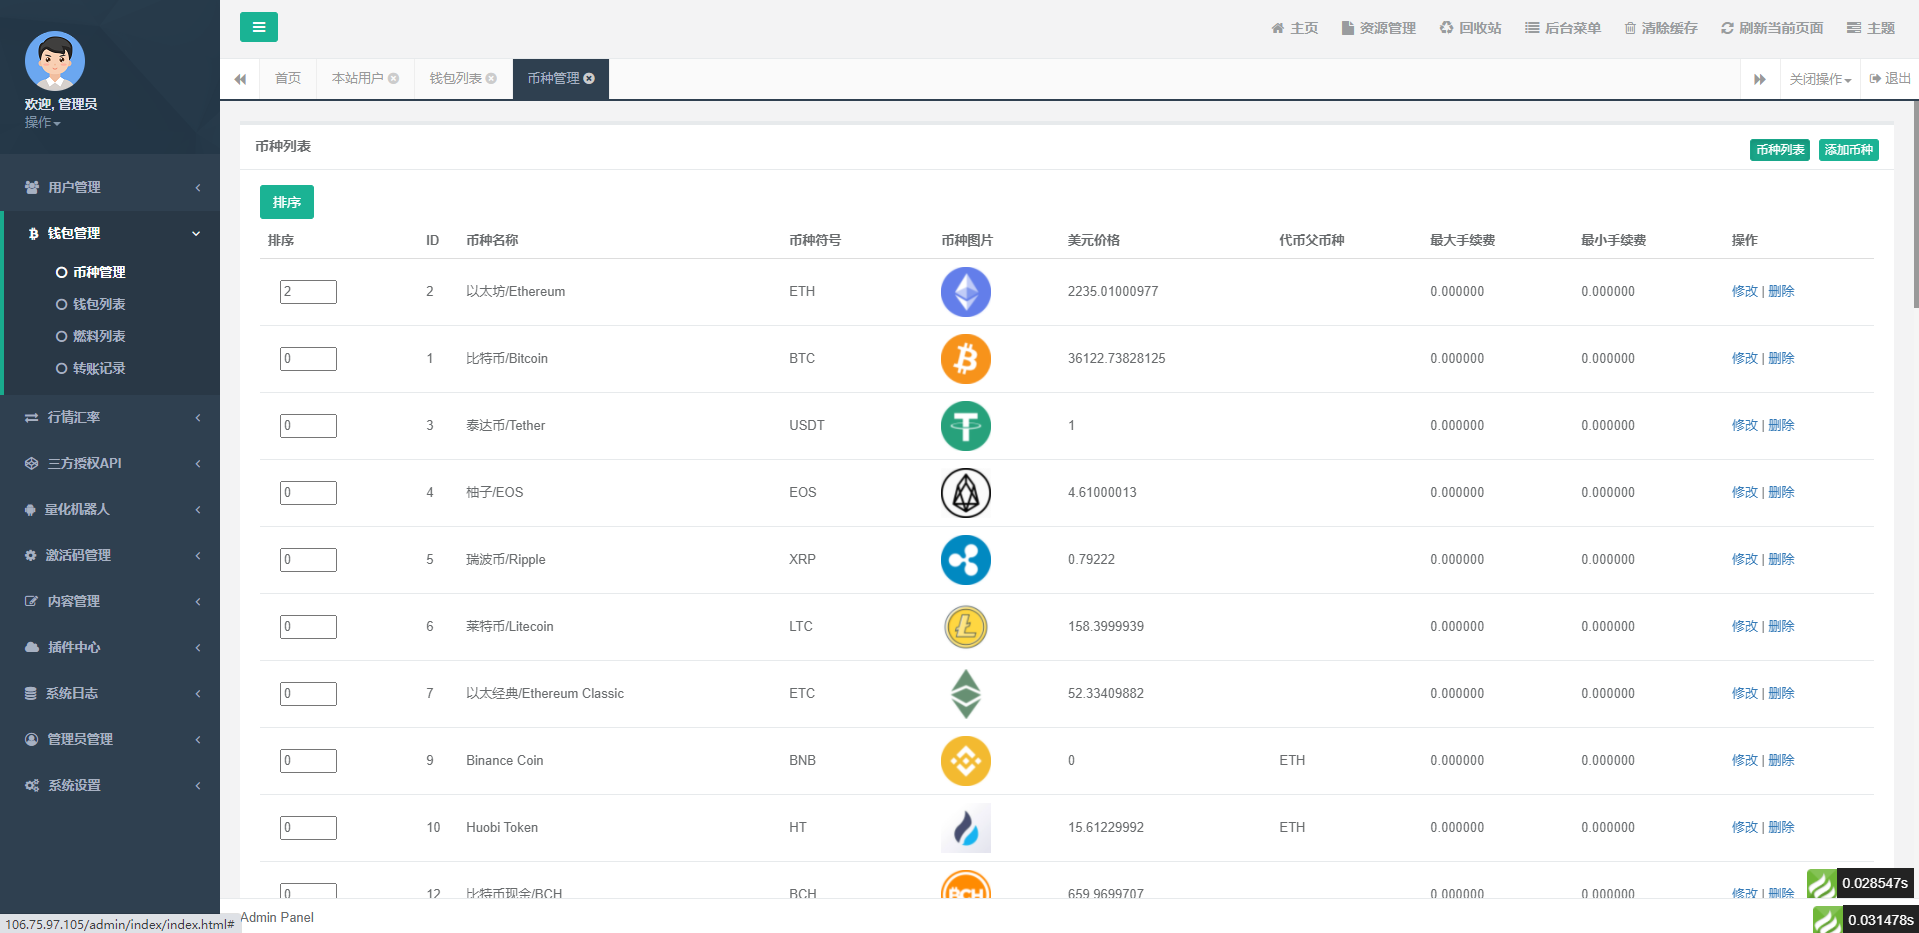Click the Bitcoin coin icon
1919x933 pixels.
(x=965, y=359)
